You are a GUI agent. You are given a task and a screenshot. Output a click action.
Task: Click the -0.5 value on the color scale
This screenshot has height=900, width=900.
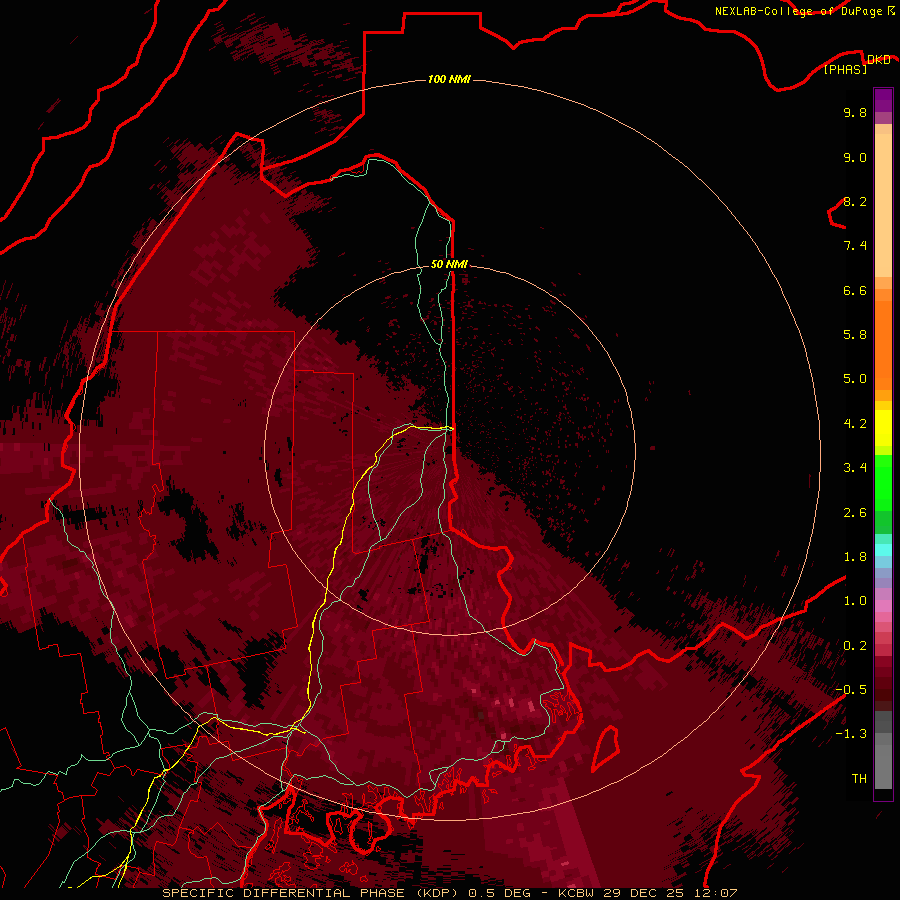coord(851,690)
